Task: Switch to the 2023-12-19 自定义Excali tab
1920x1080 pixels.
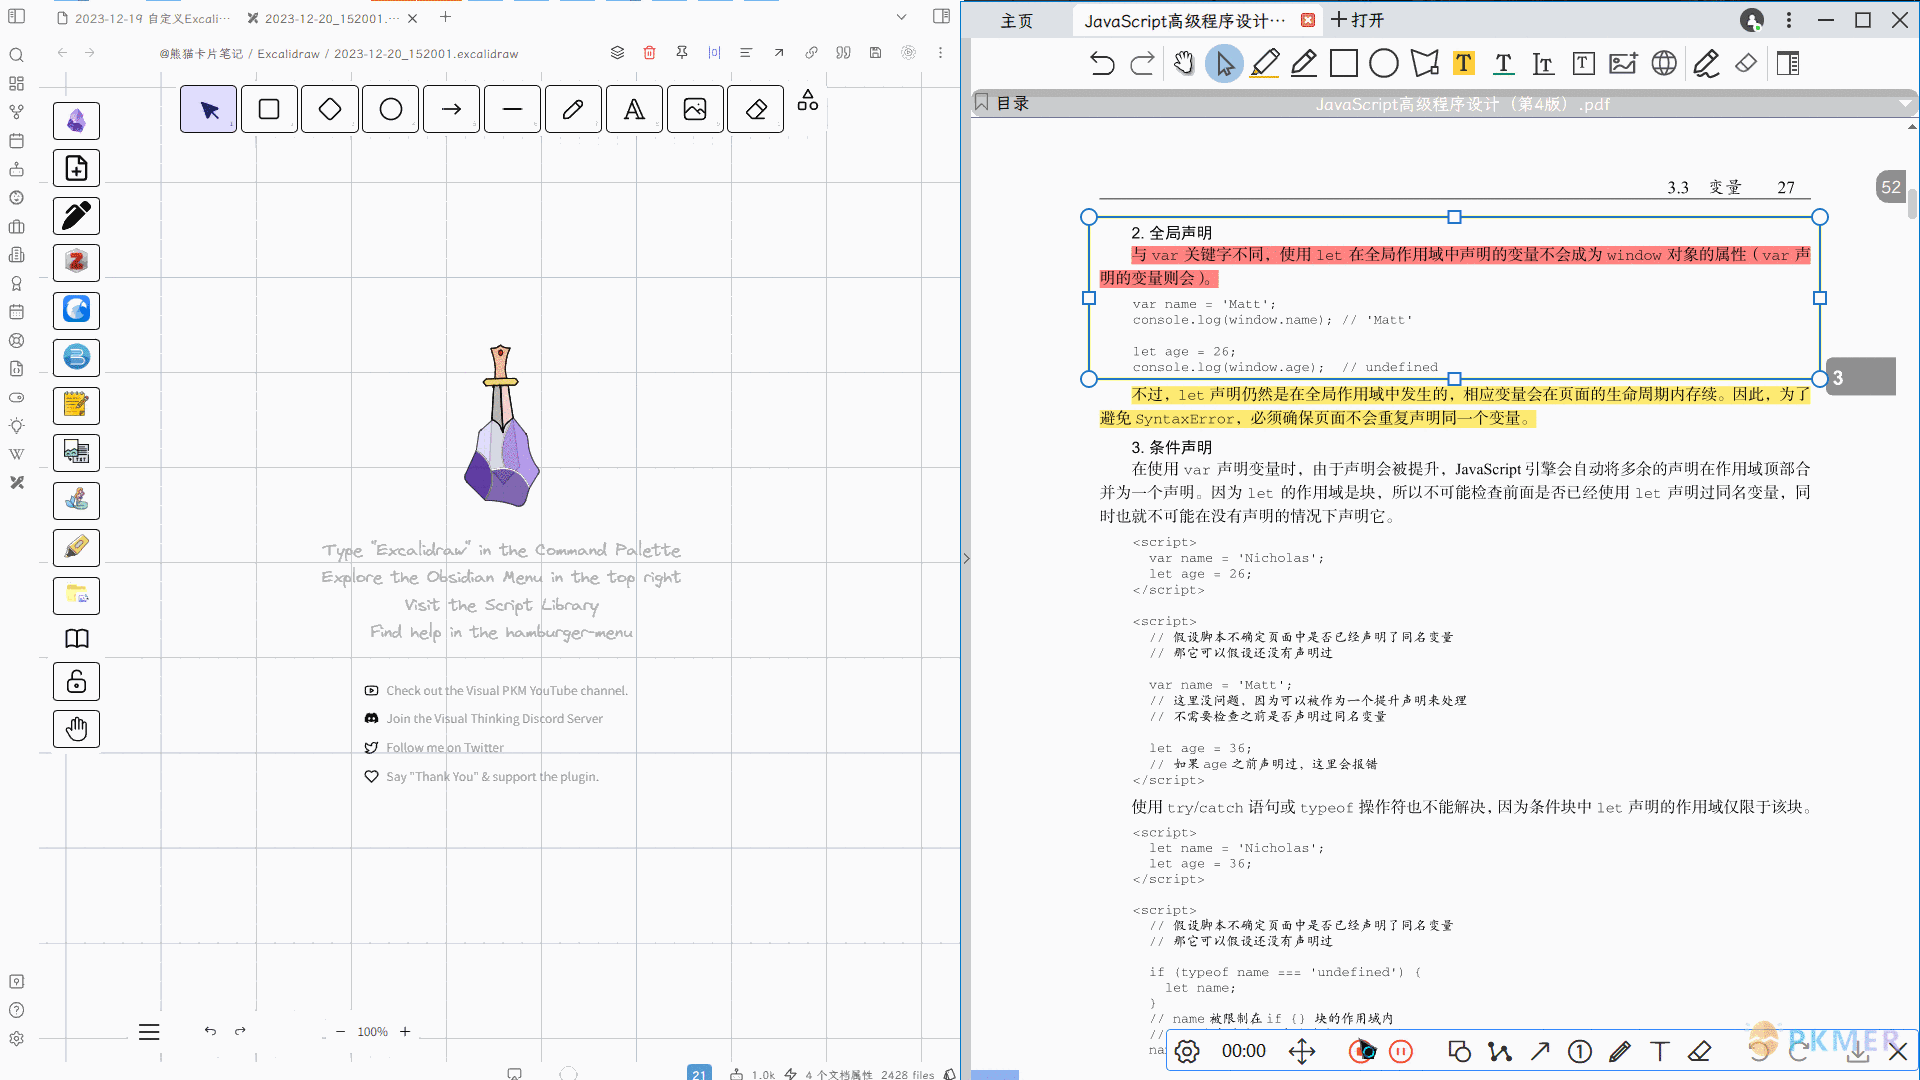Action: coord(142,18)
